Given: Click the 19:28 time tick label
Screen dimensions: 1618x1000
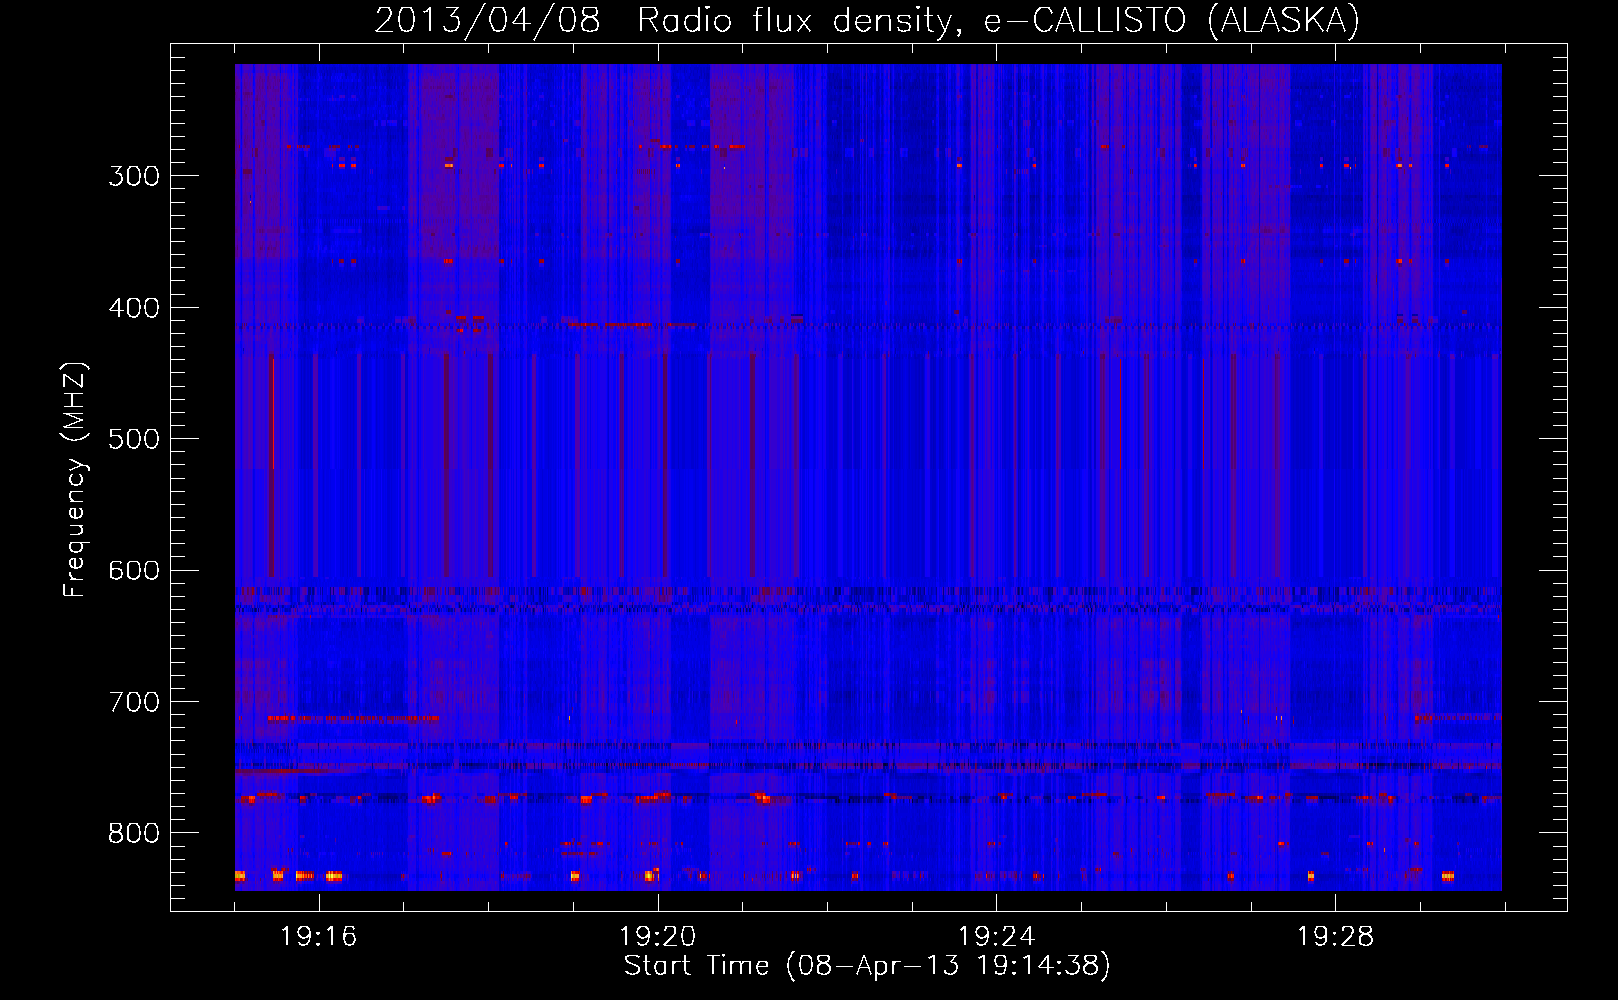Looking at the screenshot, I should pos(1336,937).
